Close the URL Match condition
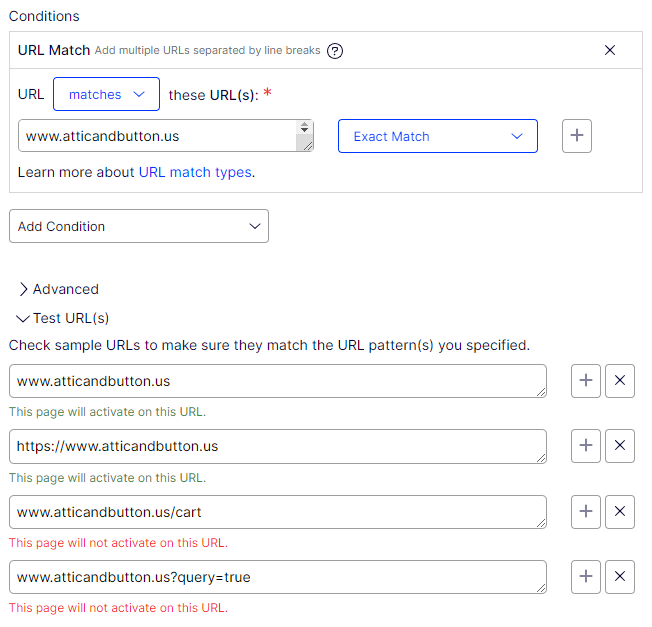The image size is (652, 627). click(610, 50)
